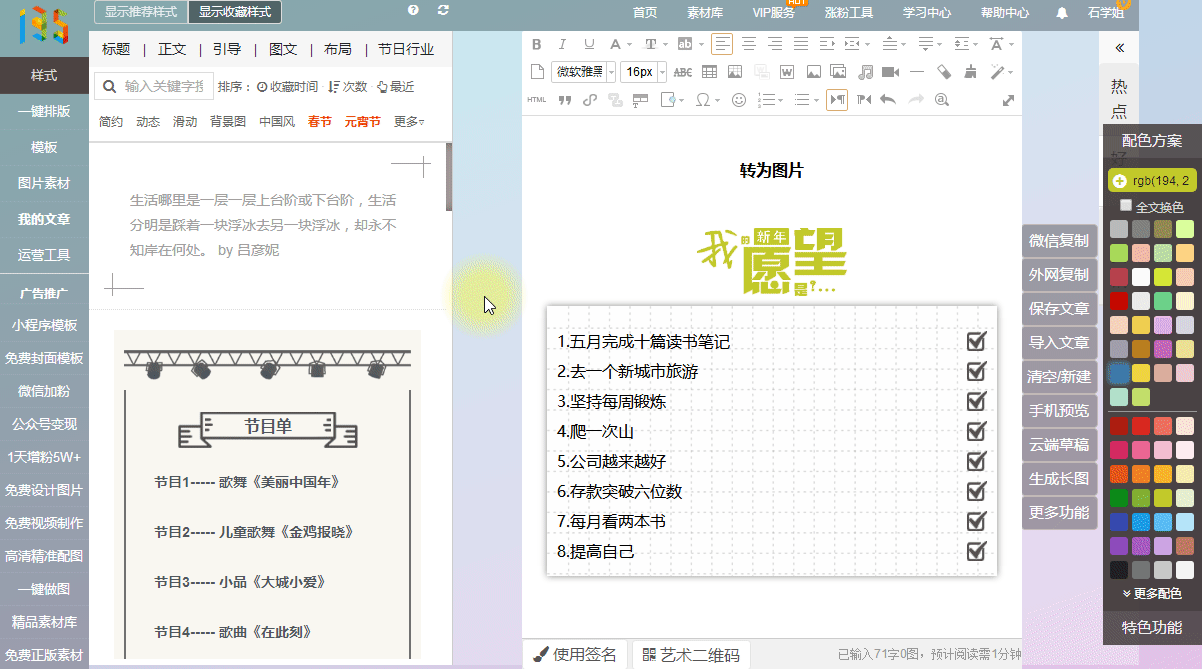Click the undo arrow in toolbar
Screen dimensions: 1202x669
click(888, 100)
